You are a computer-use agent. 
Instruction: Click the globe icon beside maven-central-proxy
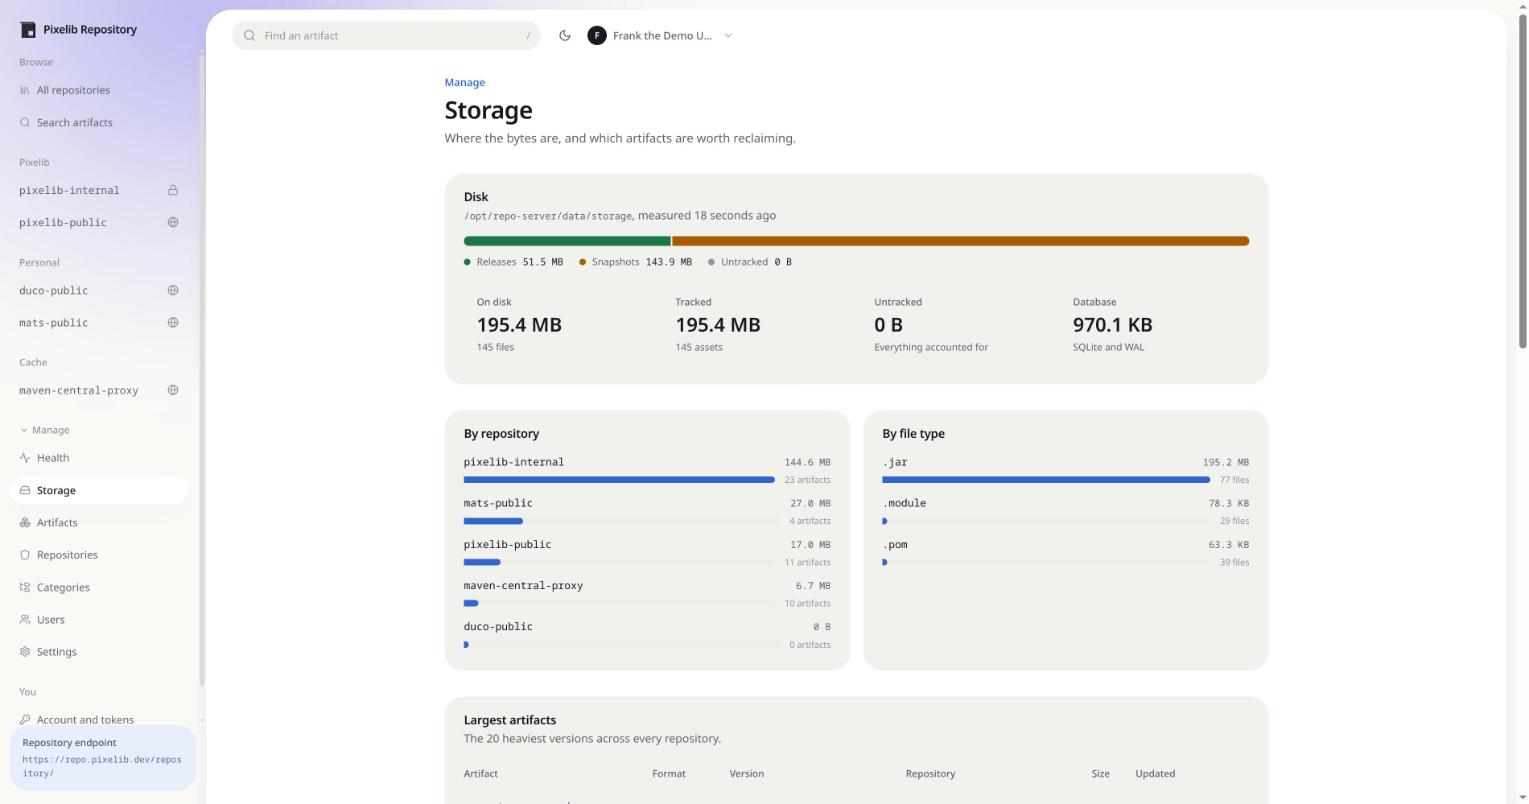point(173,390)
